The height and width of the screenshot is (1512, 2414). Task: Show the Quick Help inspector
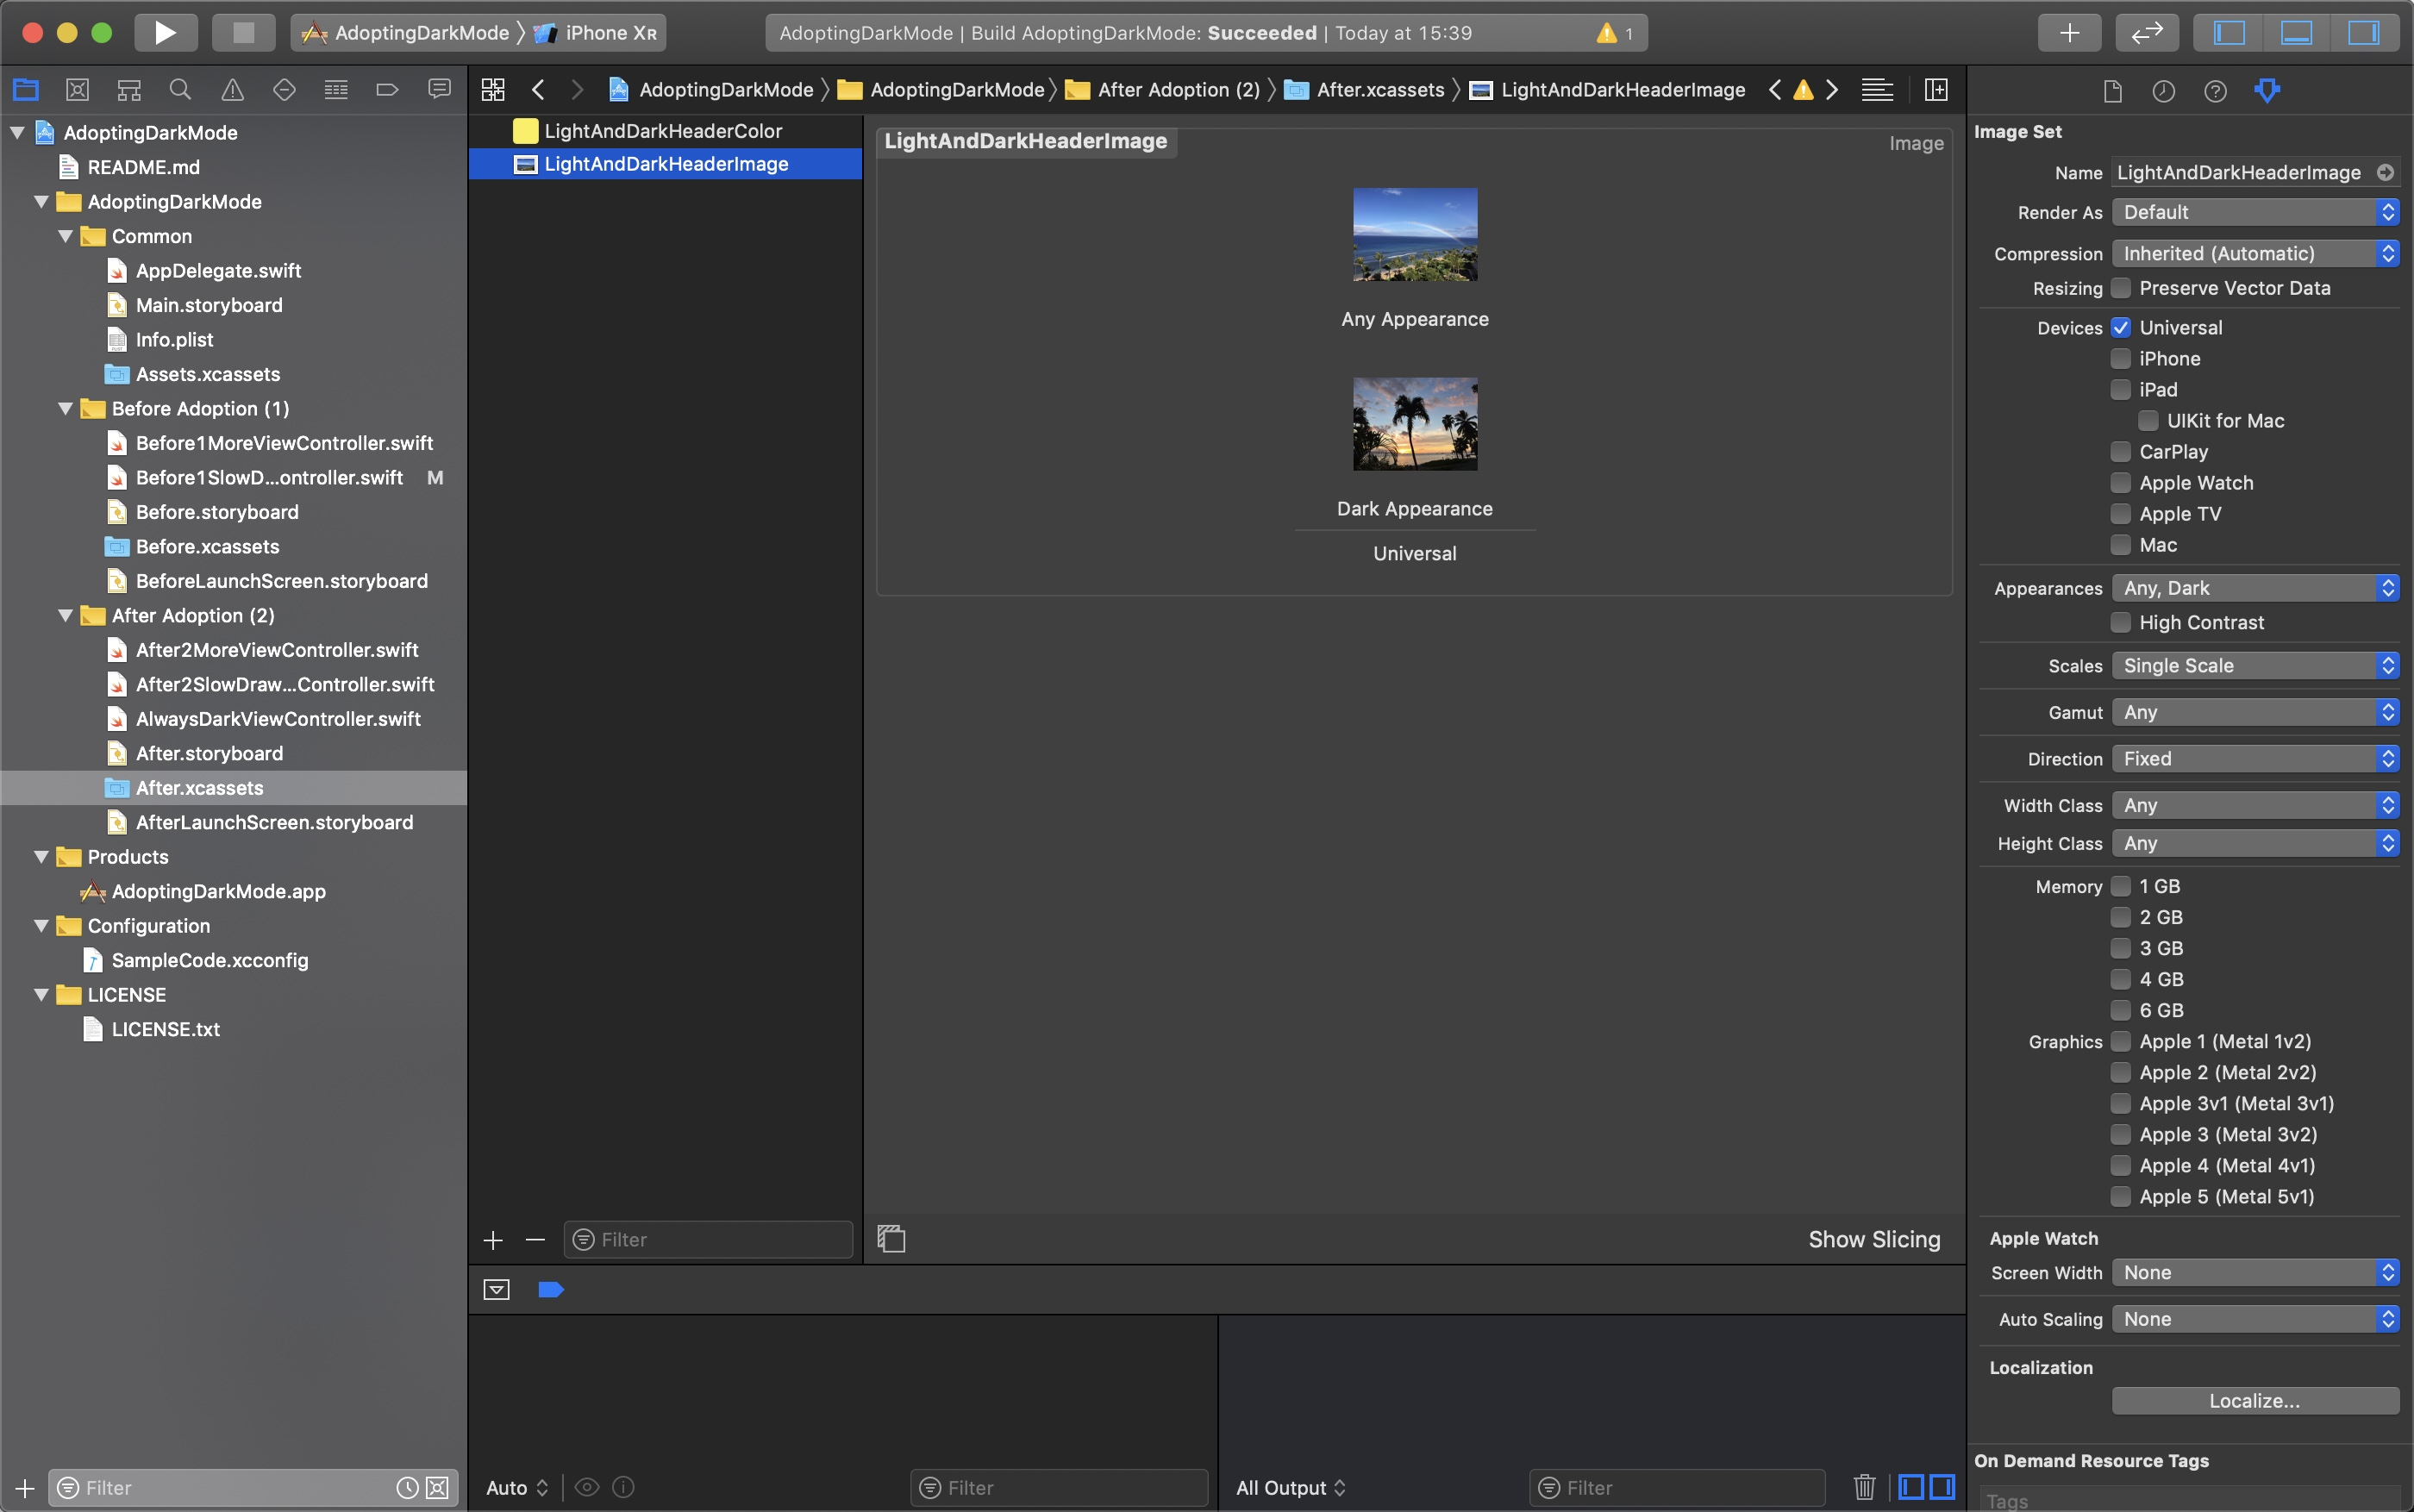[2215, 91]
